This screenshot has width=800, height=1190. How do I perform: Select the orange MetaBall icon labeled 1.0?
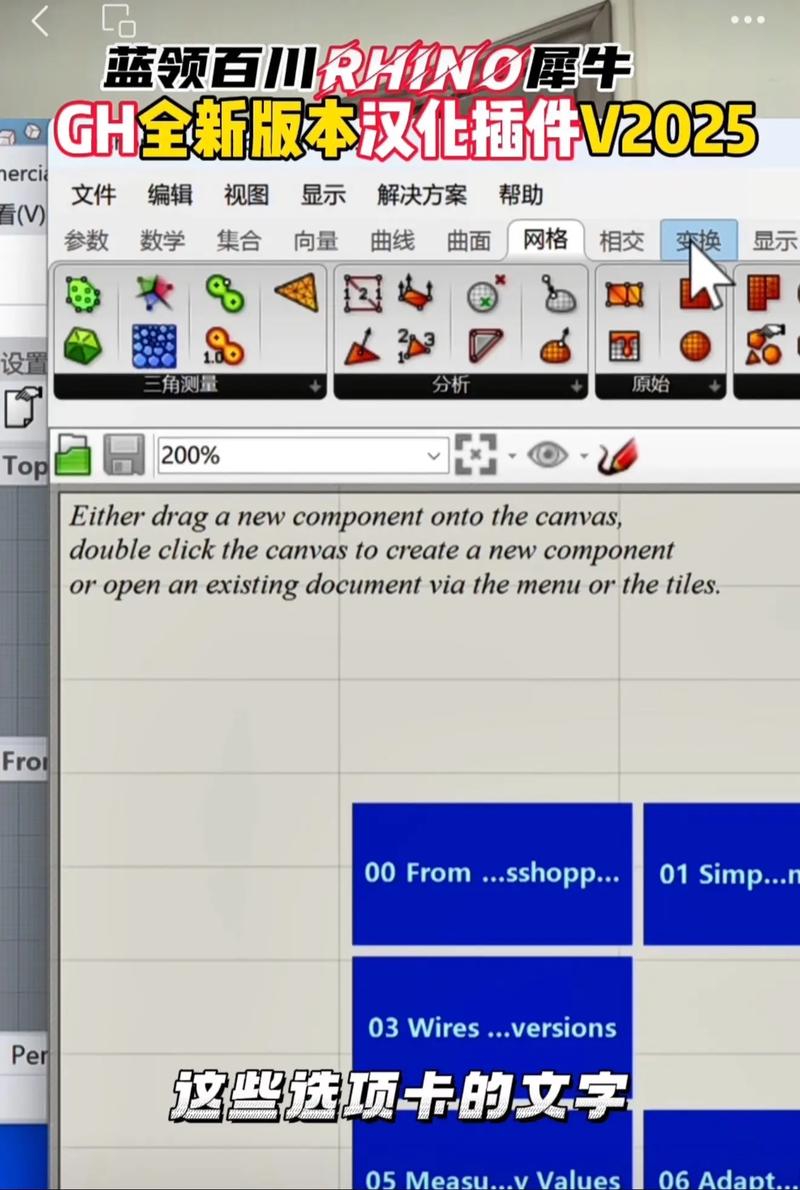coord(225,346)
